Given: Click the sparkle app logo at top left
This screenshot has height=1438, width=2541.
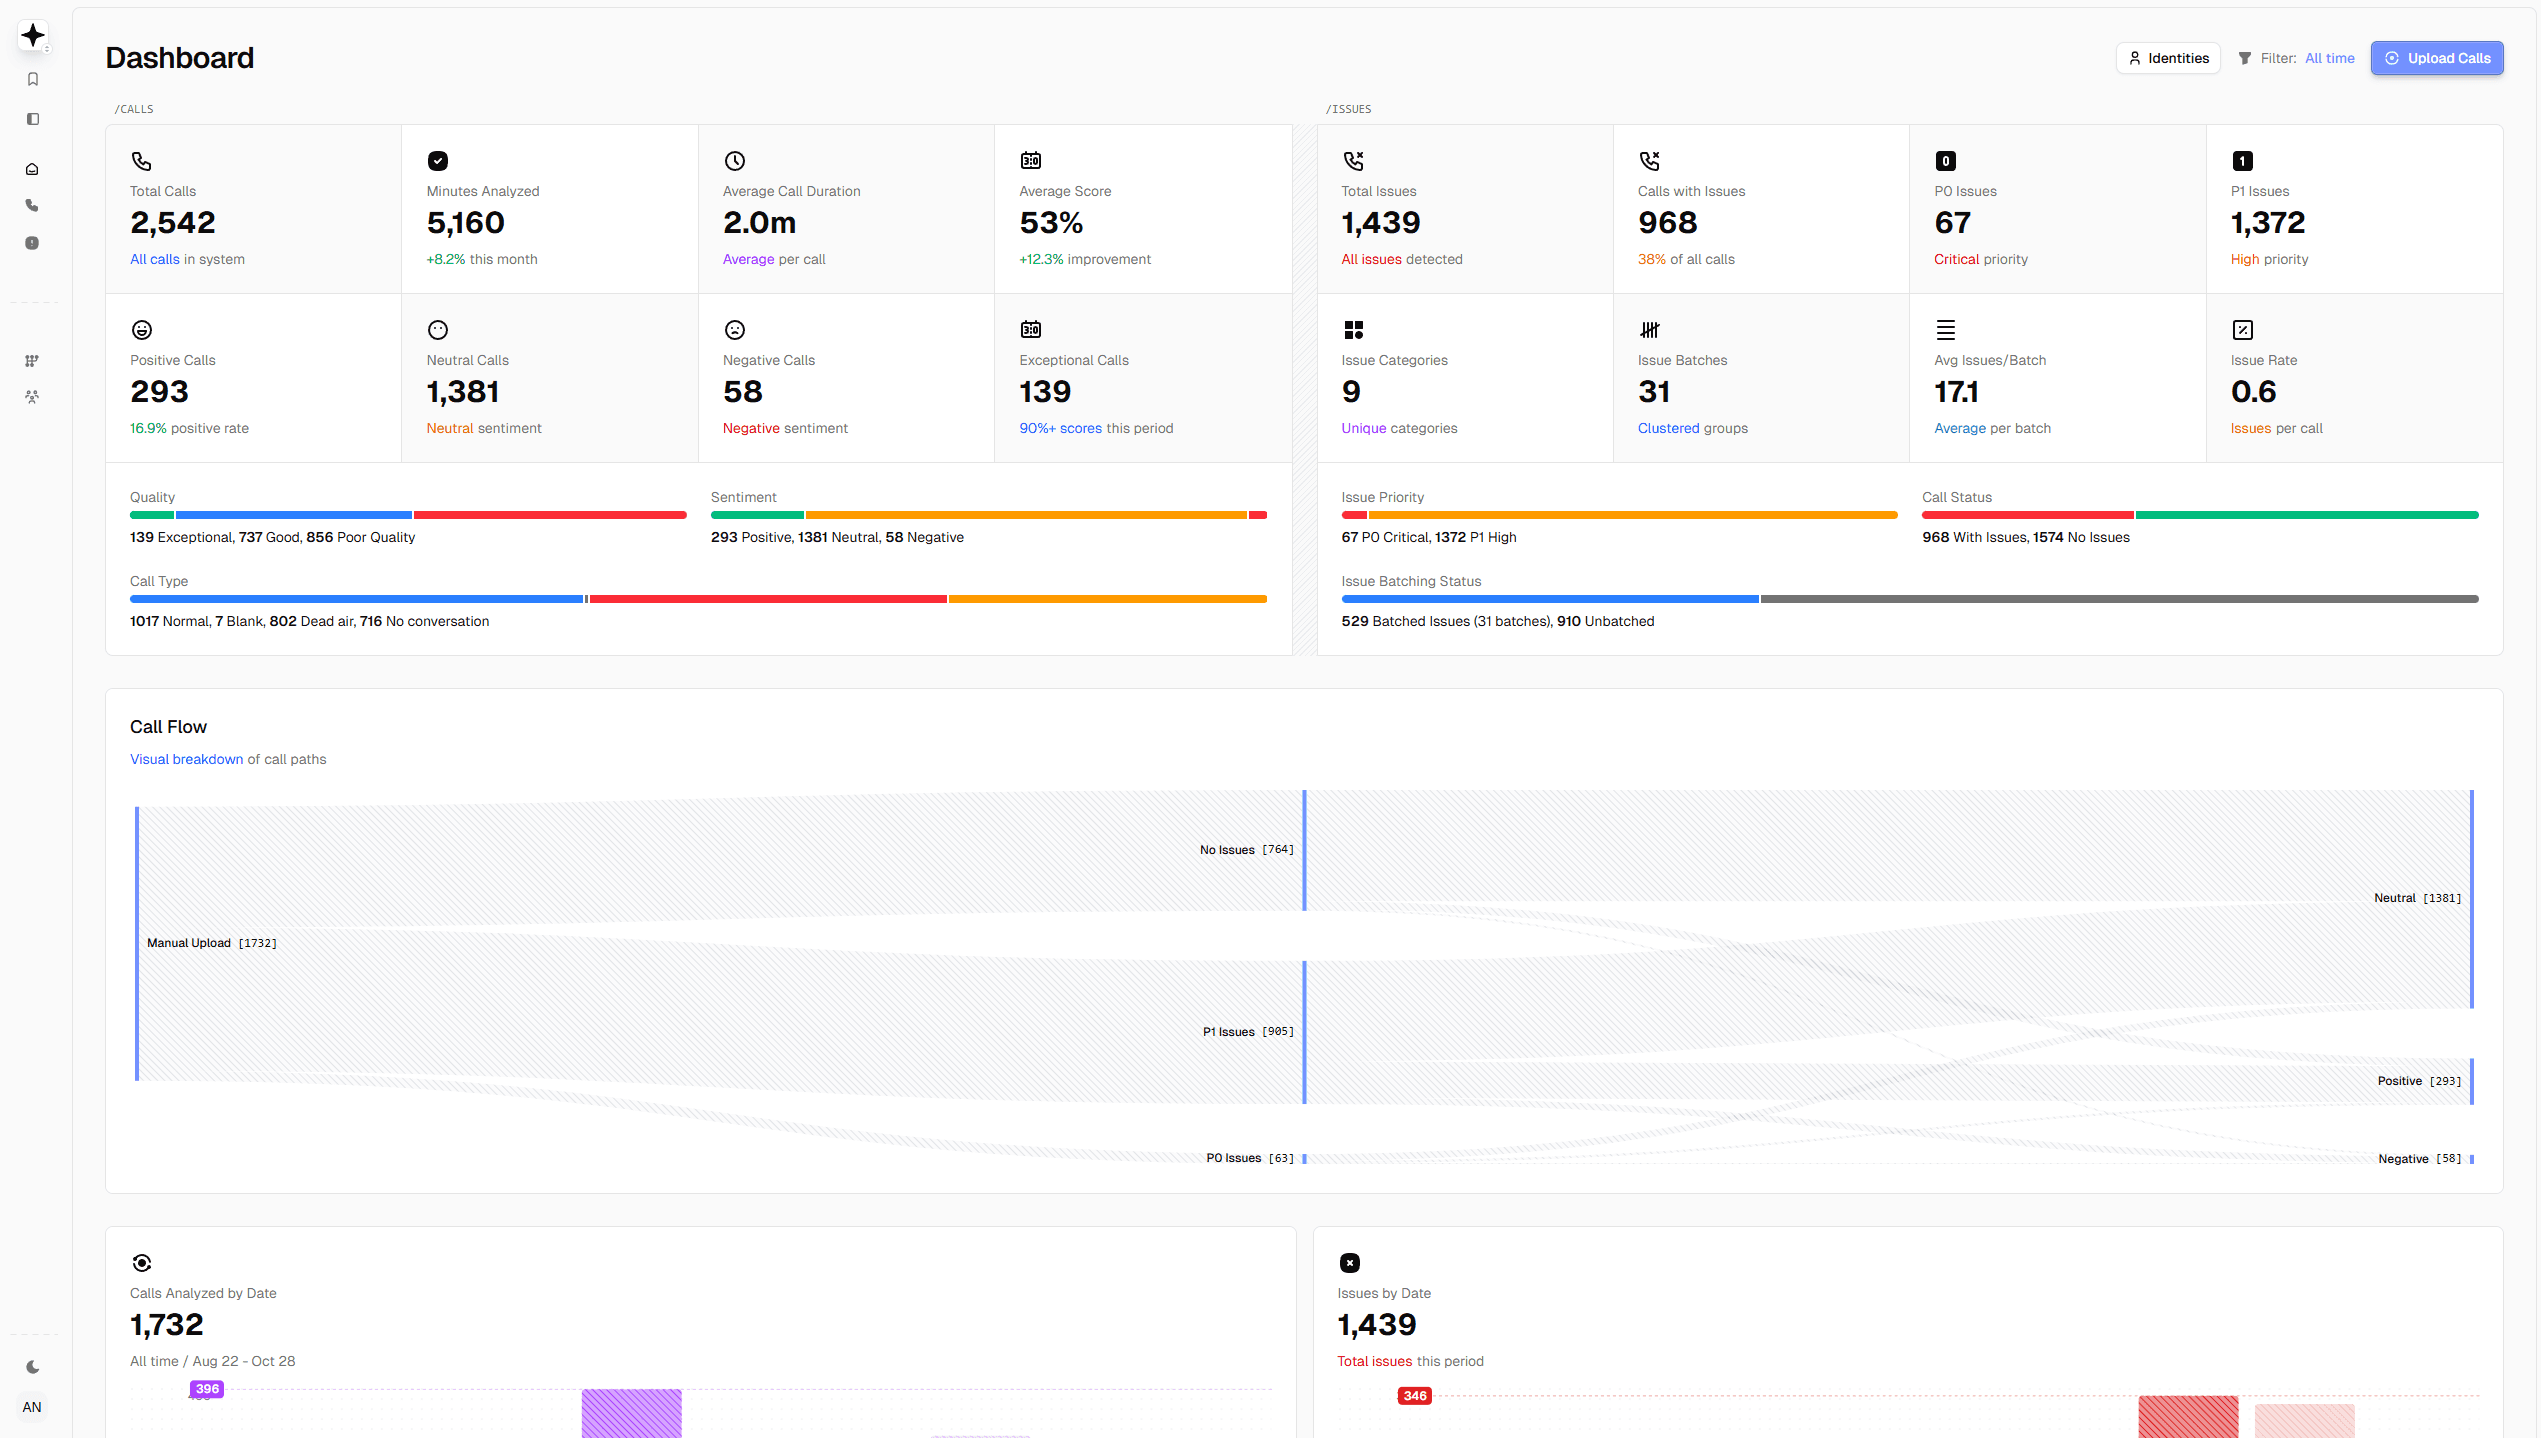Looking at the screenshot, I should click(x=32, y=34).
